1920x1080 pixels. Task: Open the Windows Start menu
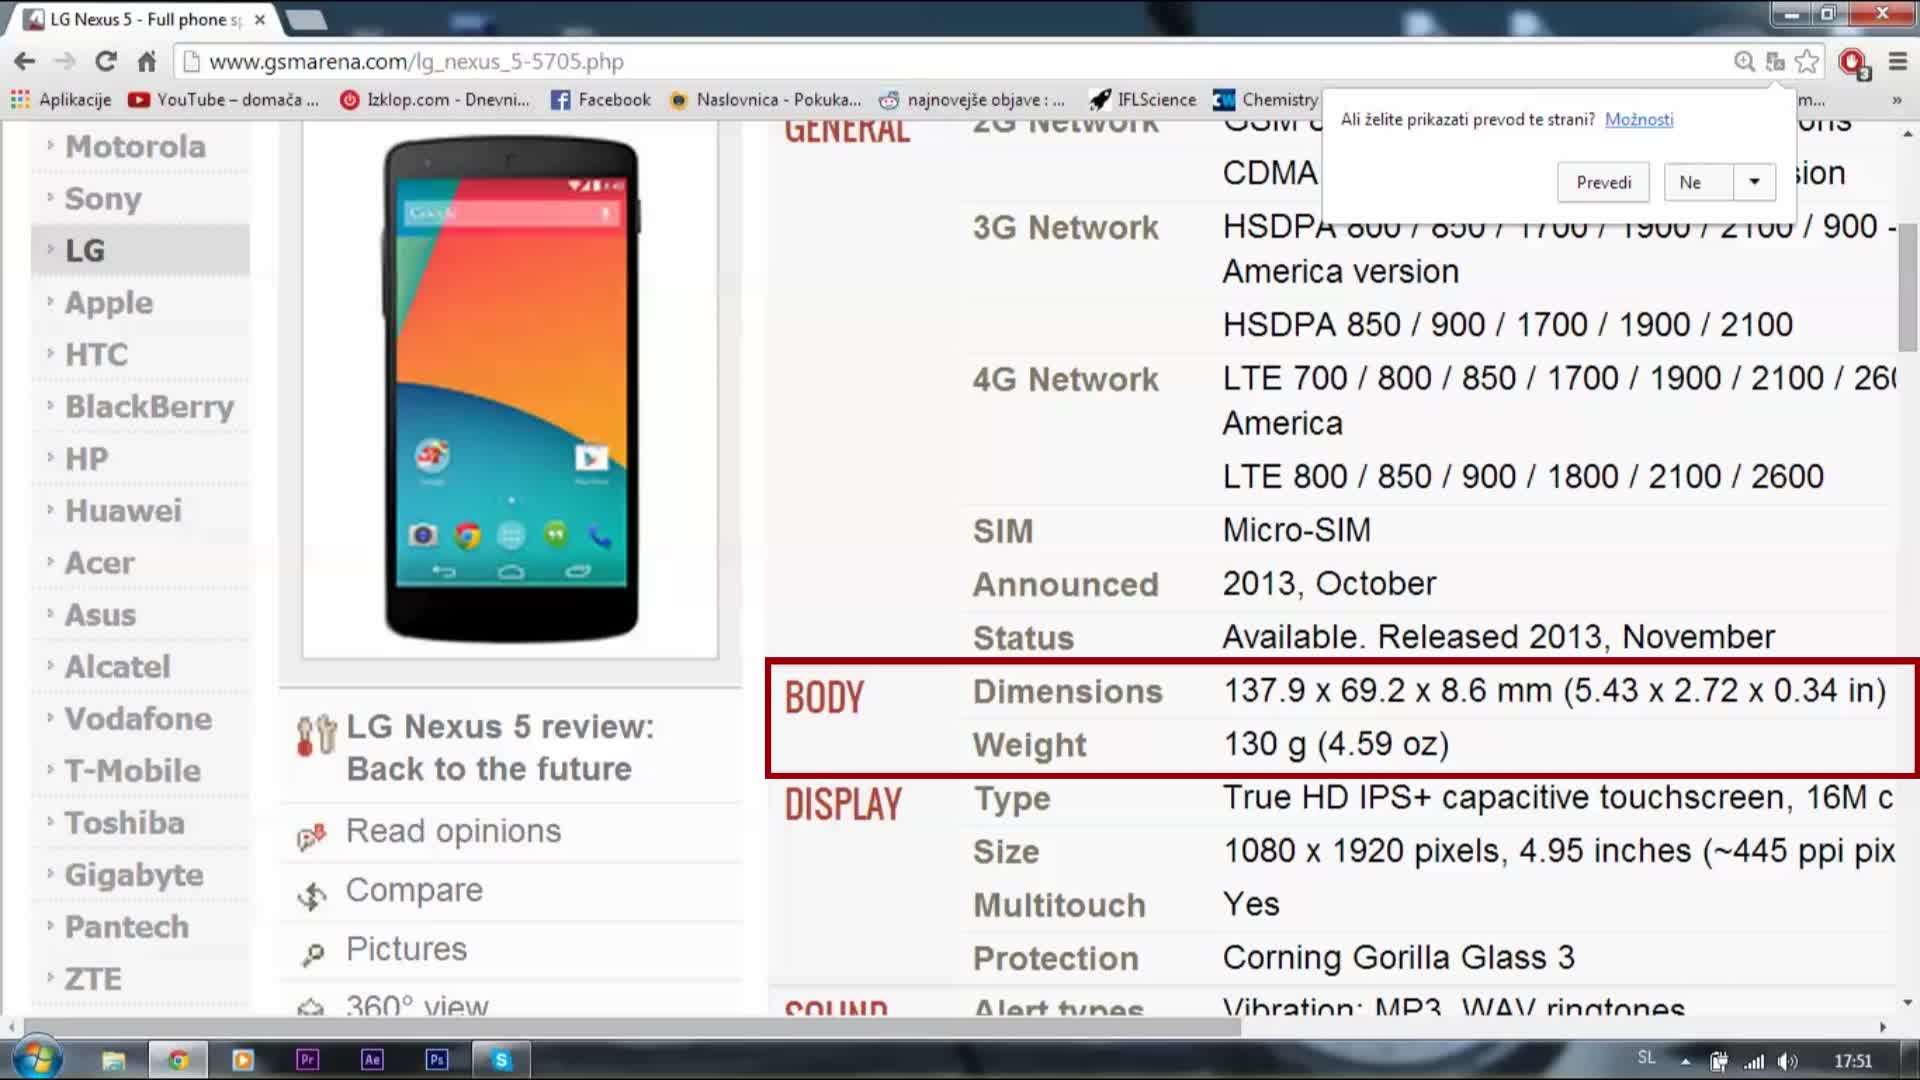[37, 1058]
